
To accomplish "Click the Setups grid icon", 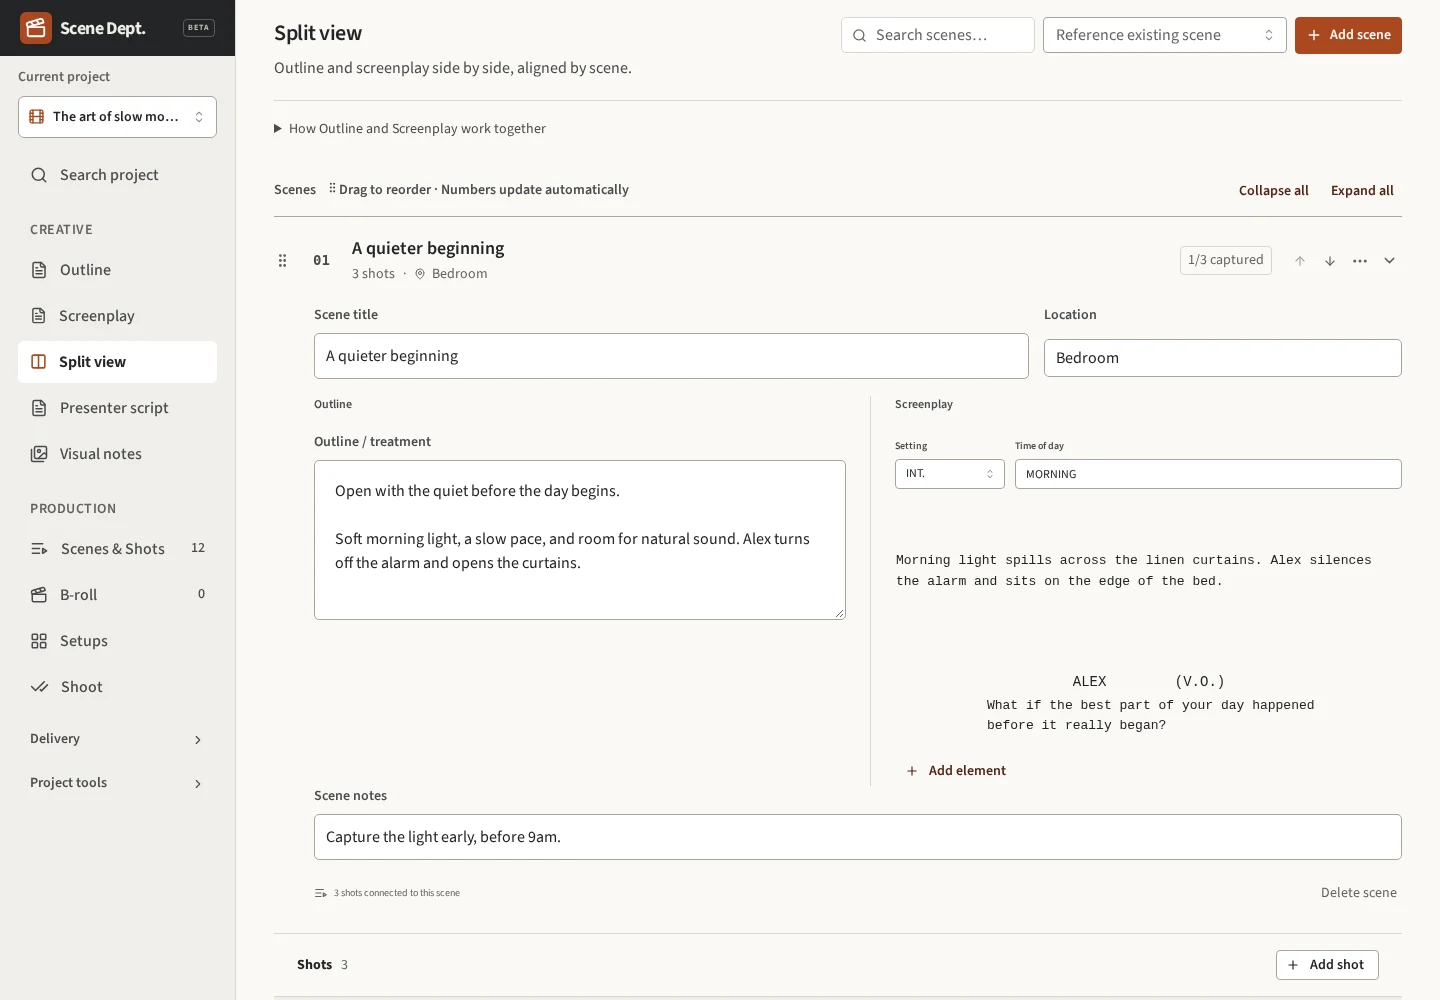I will [39, 641].
